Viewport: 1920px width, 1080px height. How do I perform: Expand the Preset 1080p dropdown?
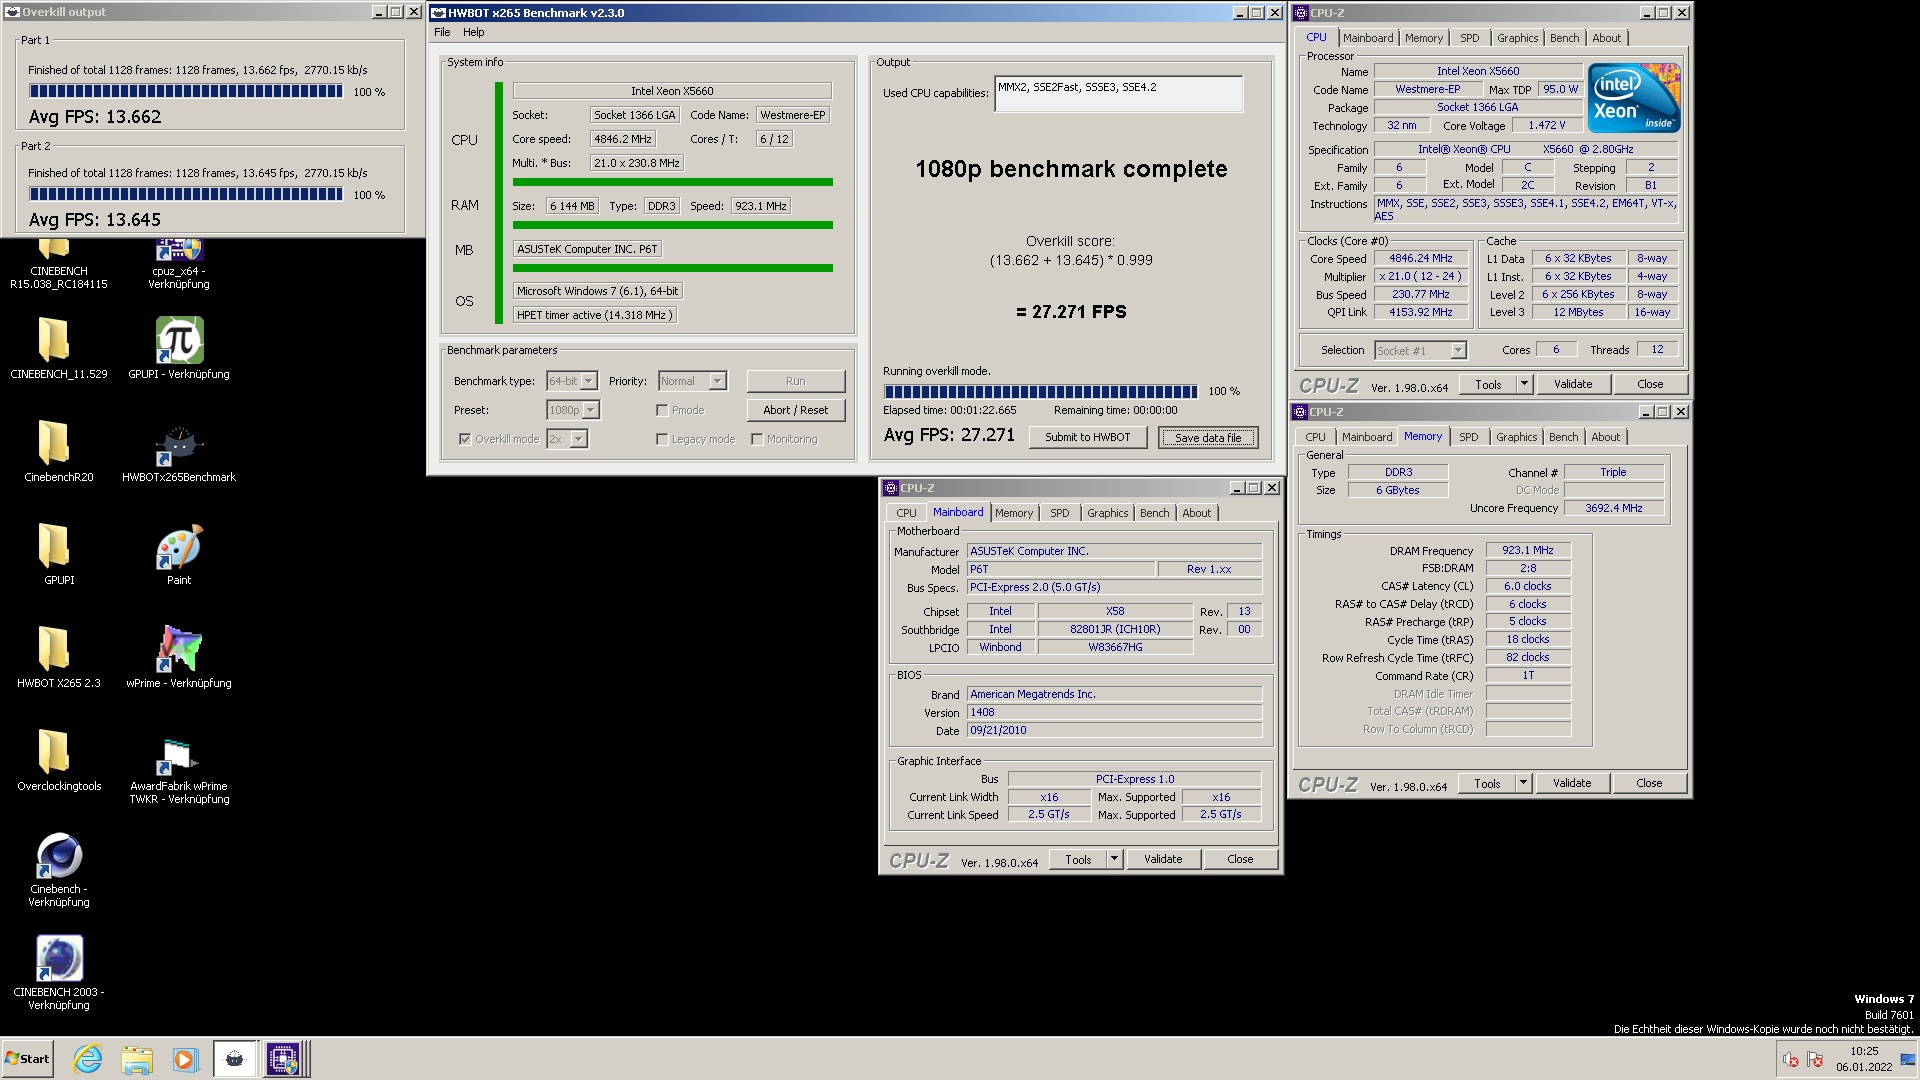(x=591, y=410)
